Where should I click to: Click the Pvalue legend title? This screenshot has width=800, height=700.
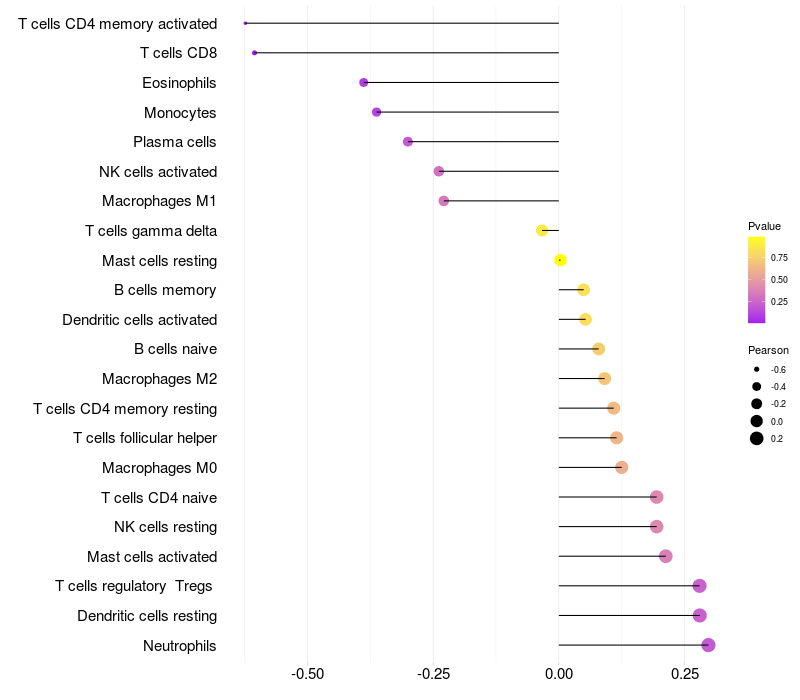coord(764,226)
